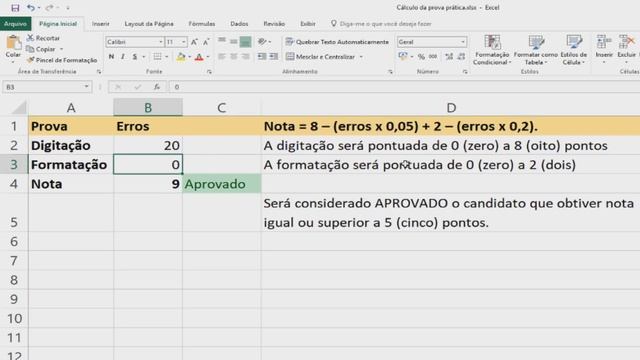Apply the accounting currency format icon

point(403,57)
